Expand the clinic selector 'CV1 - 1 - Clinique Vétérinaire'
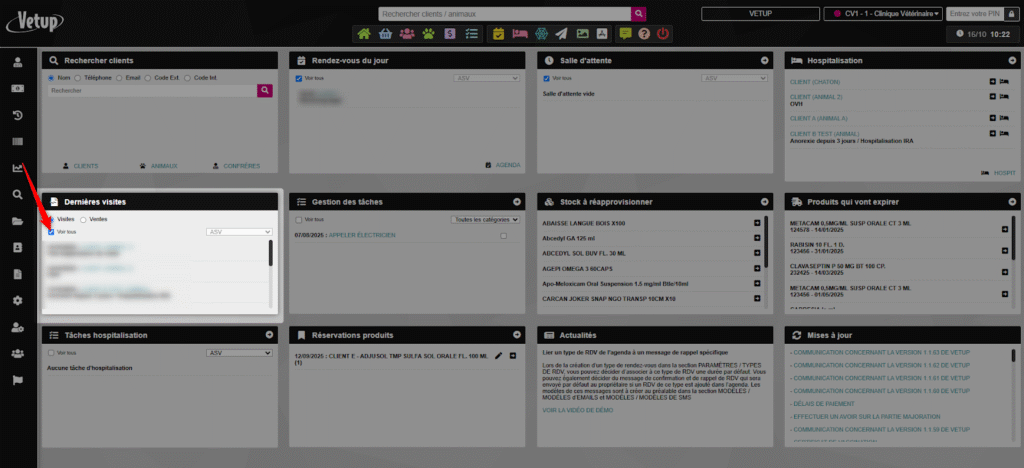The height and width of the screenshot is (468, 1024). pyautogui.click(x=883, y=14)
